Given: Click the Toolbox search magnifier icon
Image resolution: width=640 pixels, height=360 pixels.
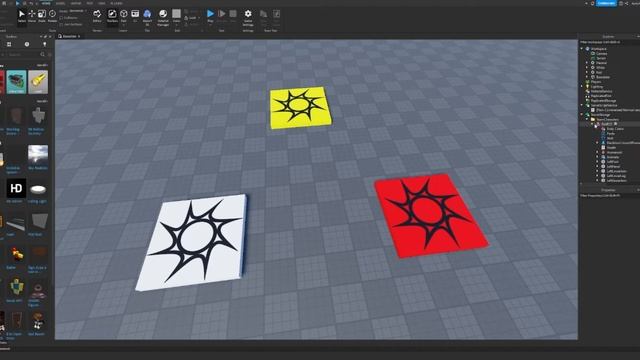Looking at the screenshot, I should (x=42, y=54).
